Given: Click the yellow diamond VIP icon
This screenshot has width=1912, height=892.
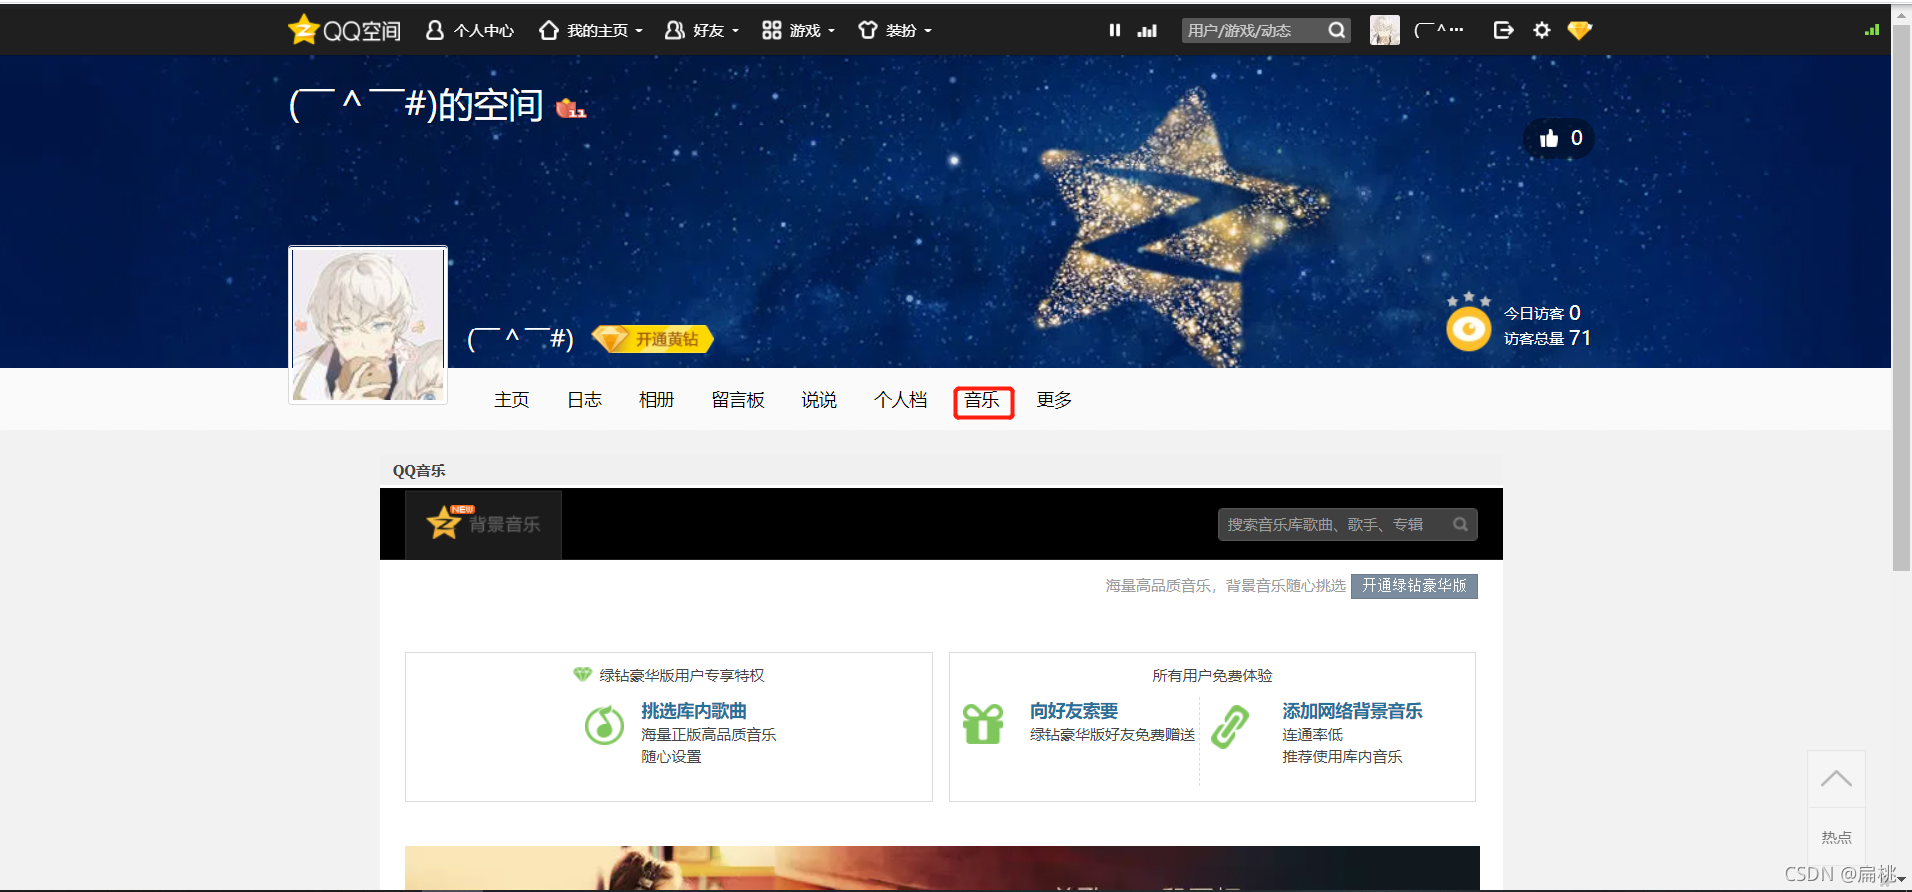Looking at the screenshot, I should click(x=1580, y=30).
